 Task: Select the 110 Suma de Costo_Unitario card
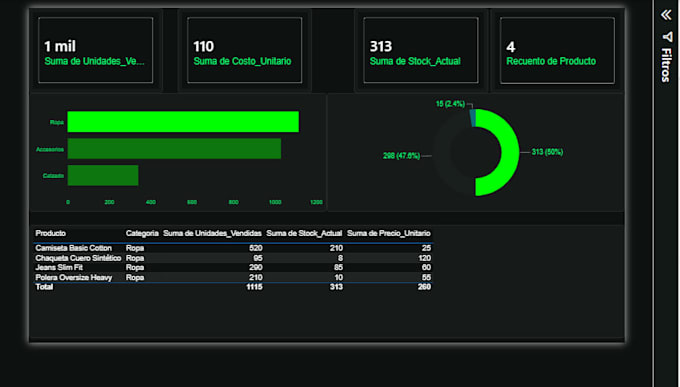245,50
